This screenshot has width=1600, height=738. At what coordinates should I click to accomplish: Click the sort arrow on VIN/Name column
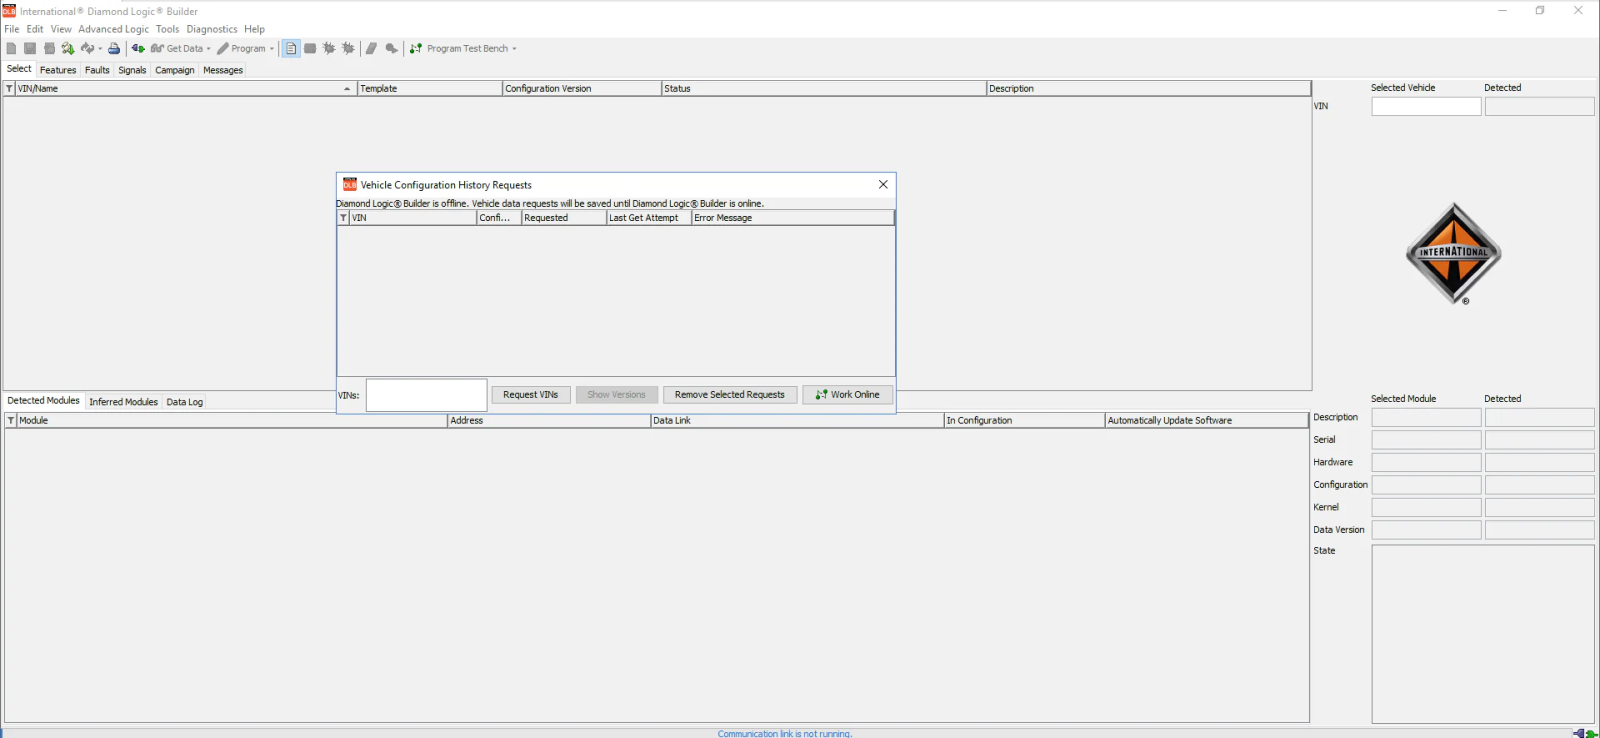347,89
